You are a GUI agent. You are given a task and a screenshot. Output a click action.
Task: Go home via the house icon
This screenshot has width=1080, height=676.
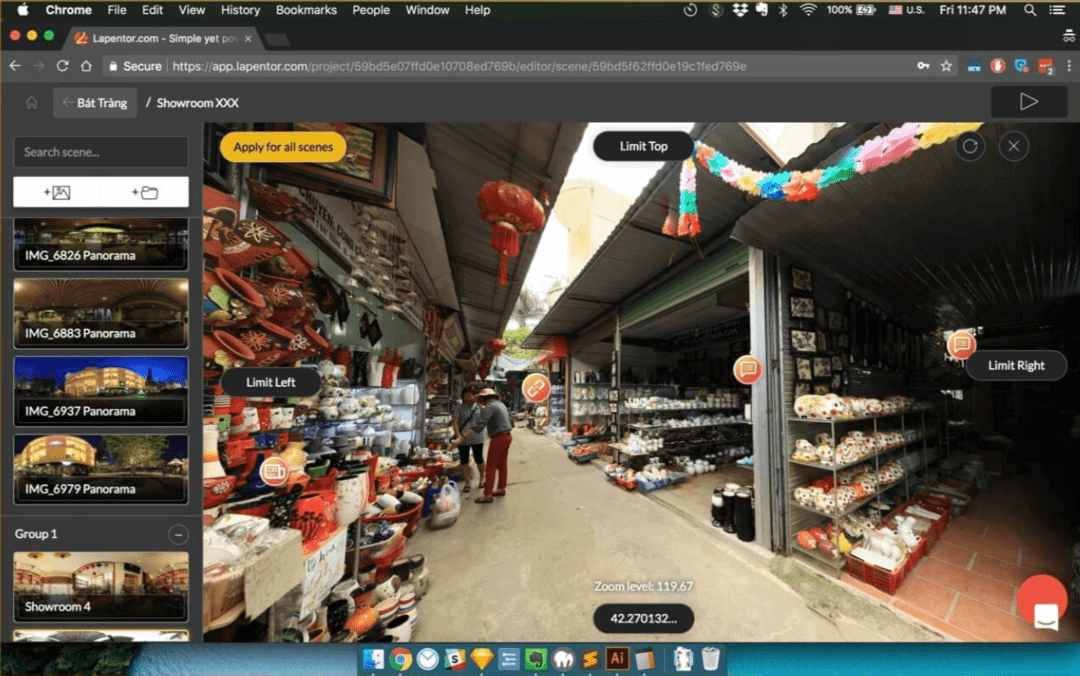tap(31, 102)
